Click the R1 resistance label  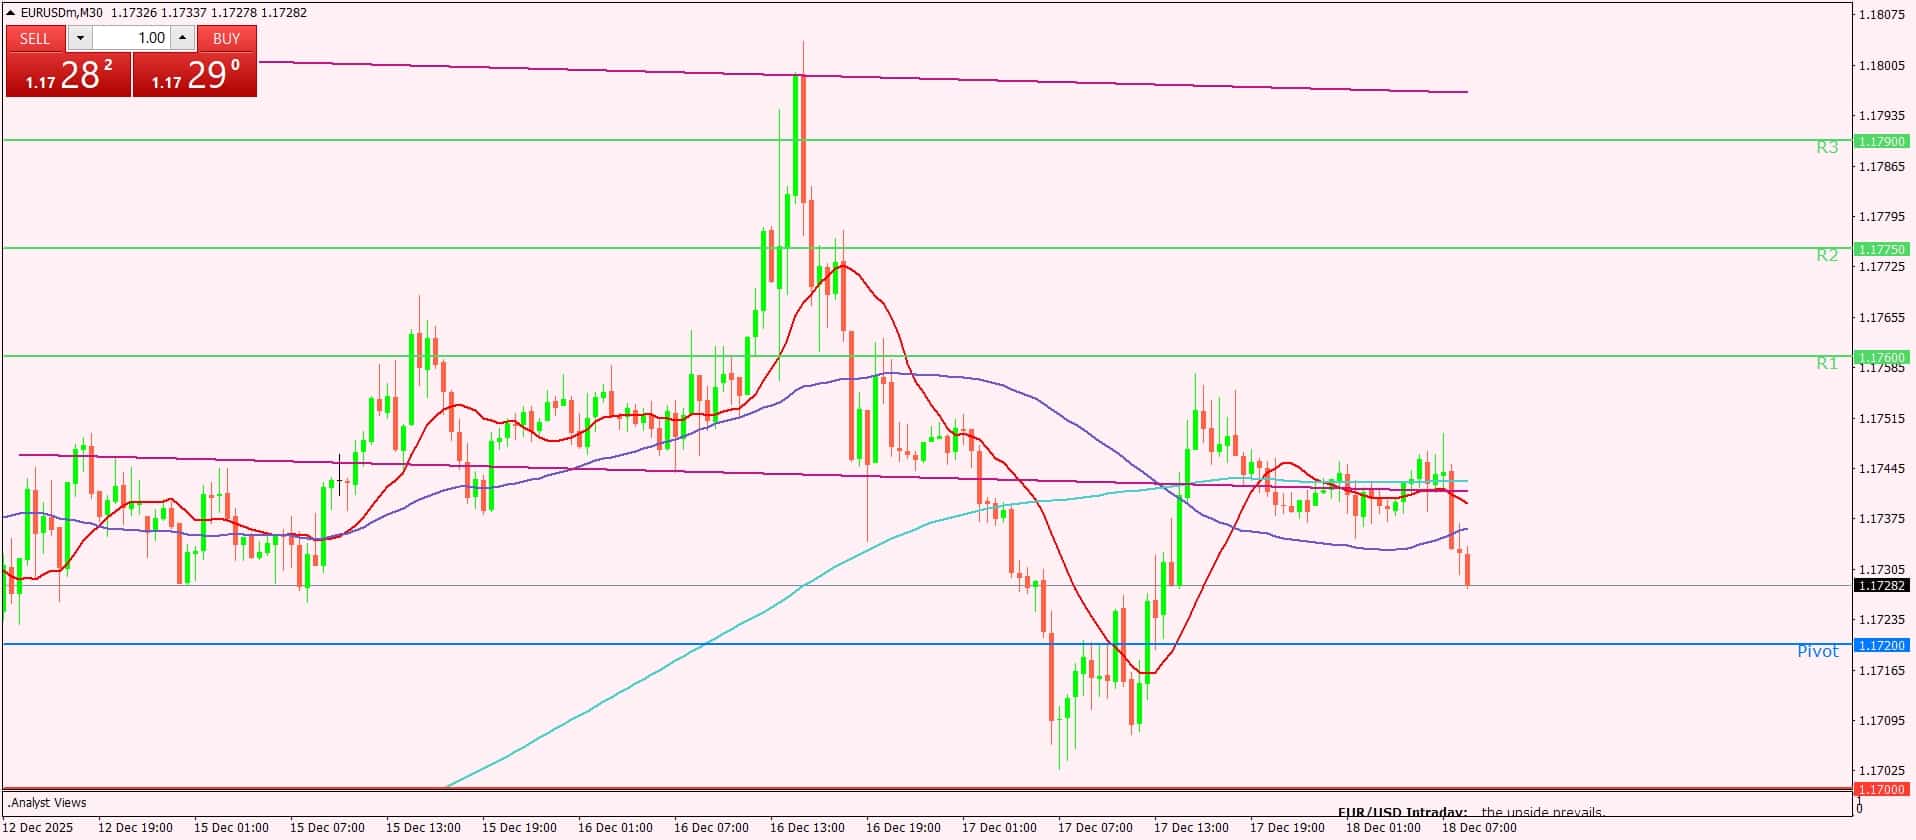pos(1827,363)
